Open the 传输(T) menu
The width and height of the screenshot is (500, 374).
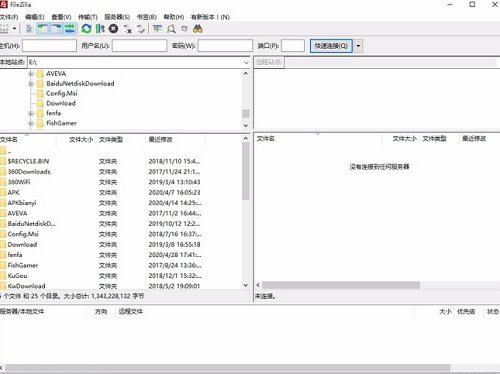tap(88, 17)
